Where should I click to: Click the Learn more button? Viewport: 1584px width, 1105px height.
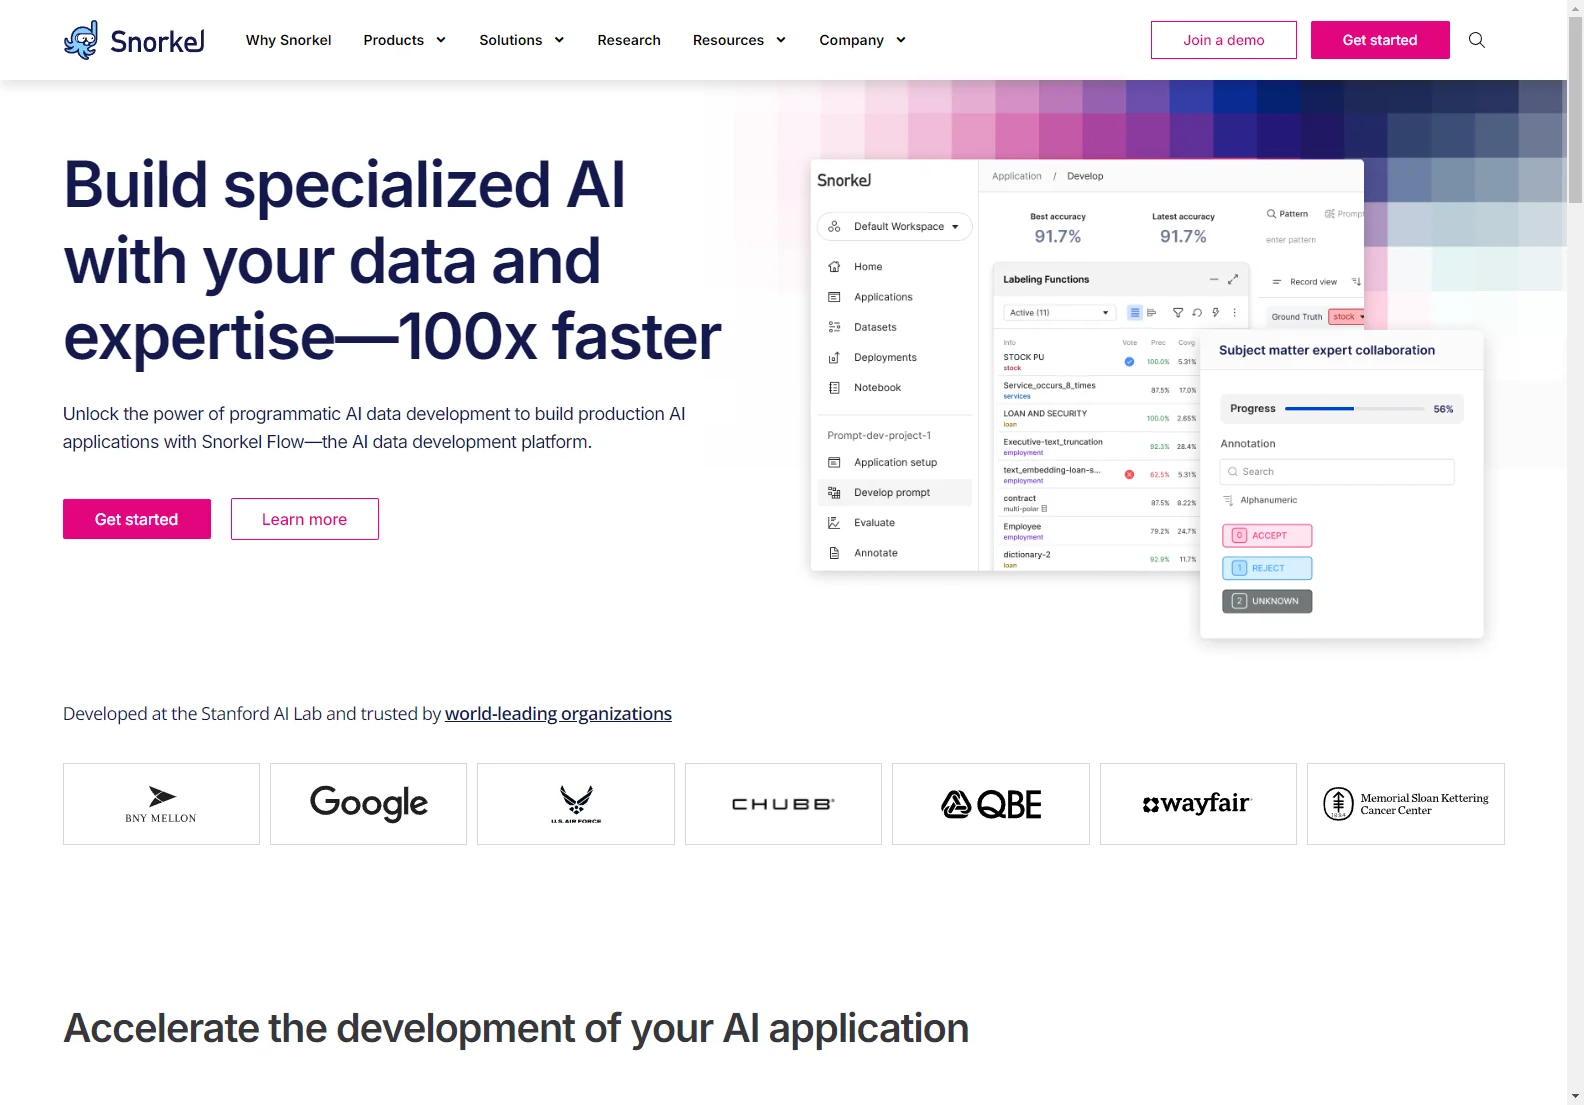(x=304, y=519)
